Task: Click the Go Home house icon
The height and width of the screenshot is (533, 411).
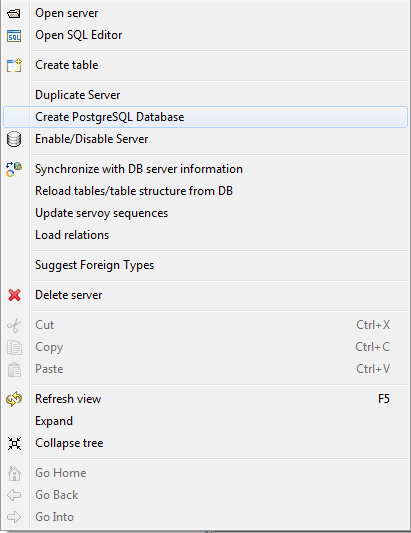Action: pyautogui.click(x=14, y=473)
